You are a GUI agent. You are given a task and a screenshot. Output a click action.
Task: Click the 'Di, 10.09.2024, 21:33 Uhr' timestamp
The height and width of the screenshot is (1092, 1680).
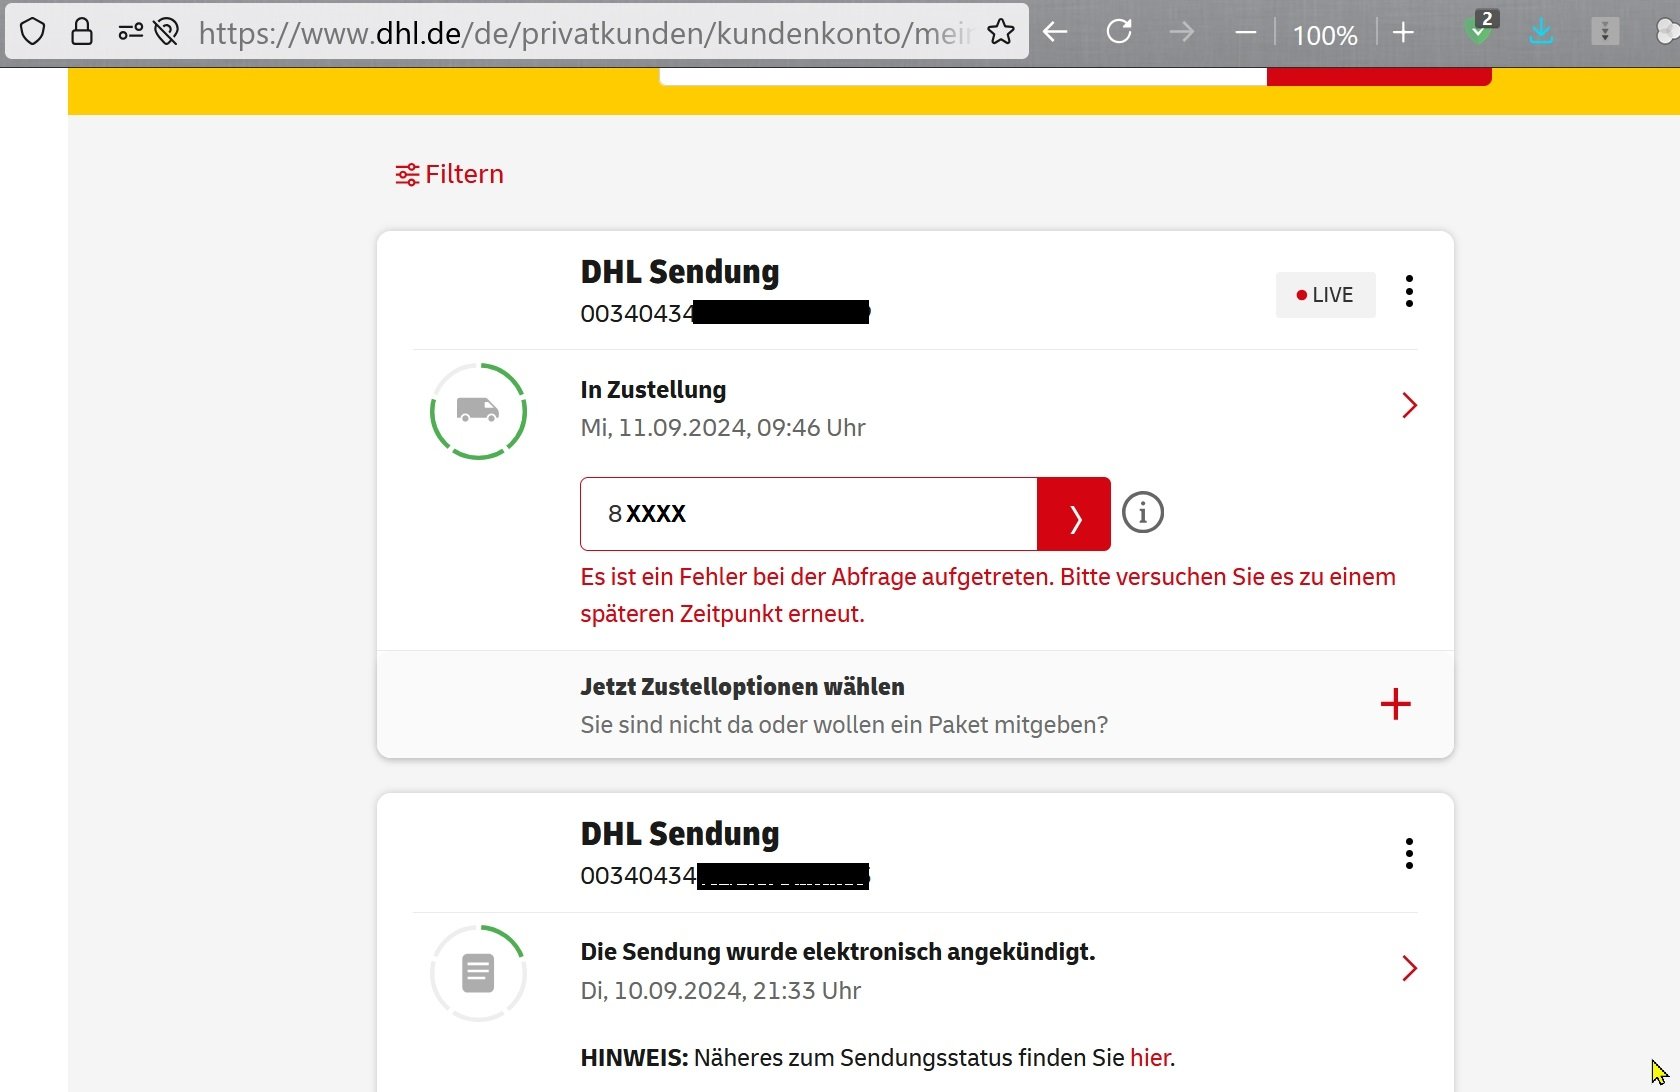[x=721, y=991]
